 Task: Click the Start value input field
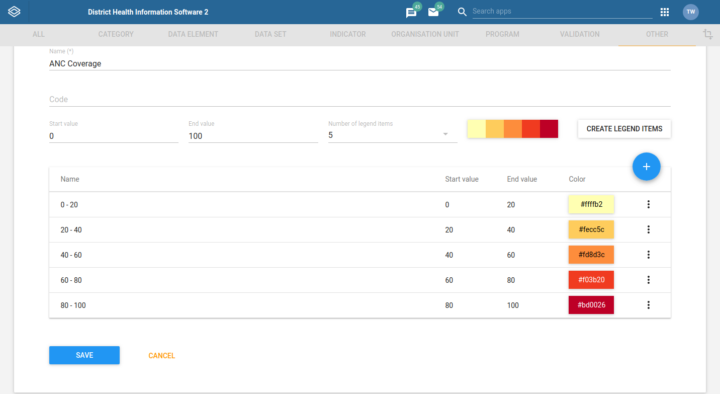point(113,136)
